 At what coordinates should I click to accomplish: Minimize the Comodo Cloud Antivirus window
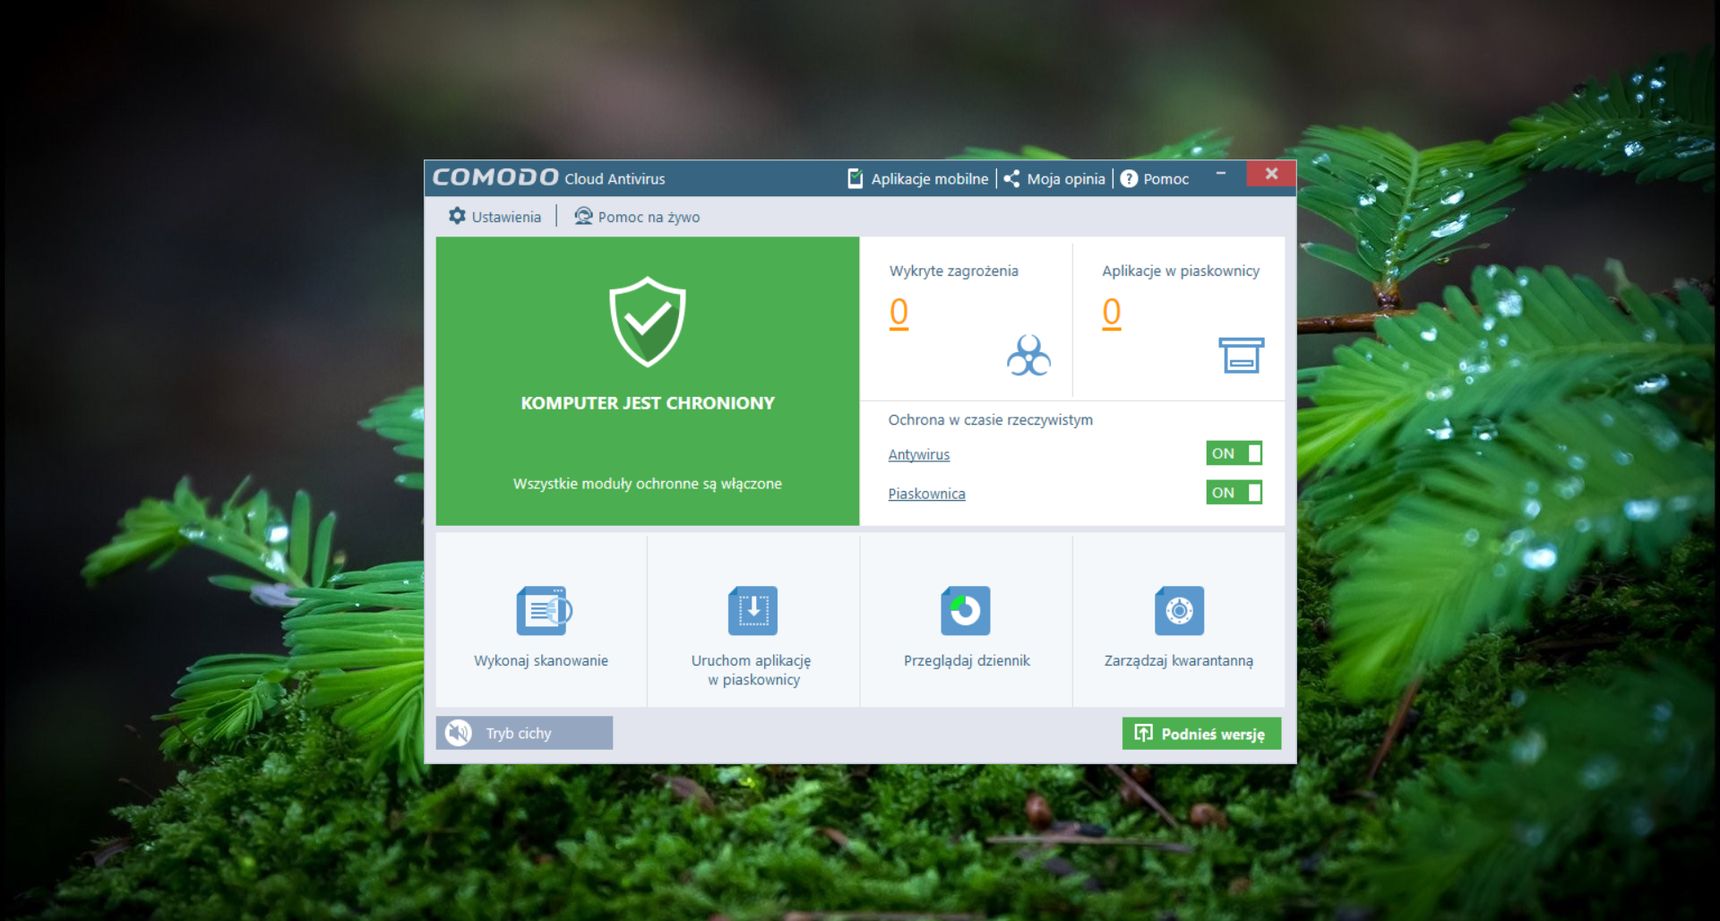click(1221, 174)
